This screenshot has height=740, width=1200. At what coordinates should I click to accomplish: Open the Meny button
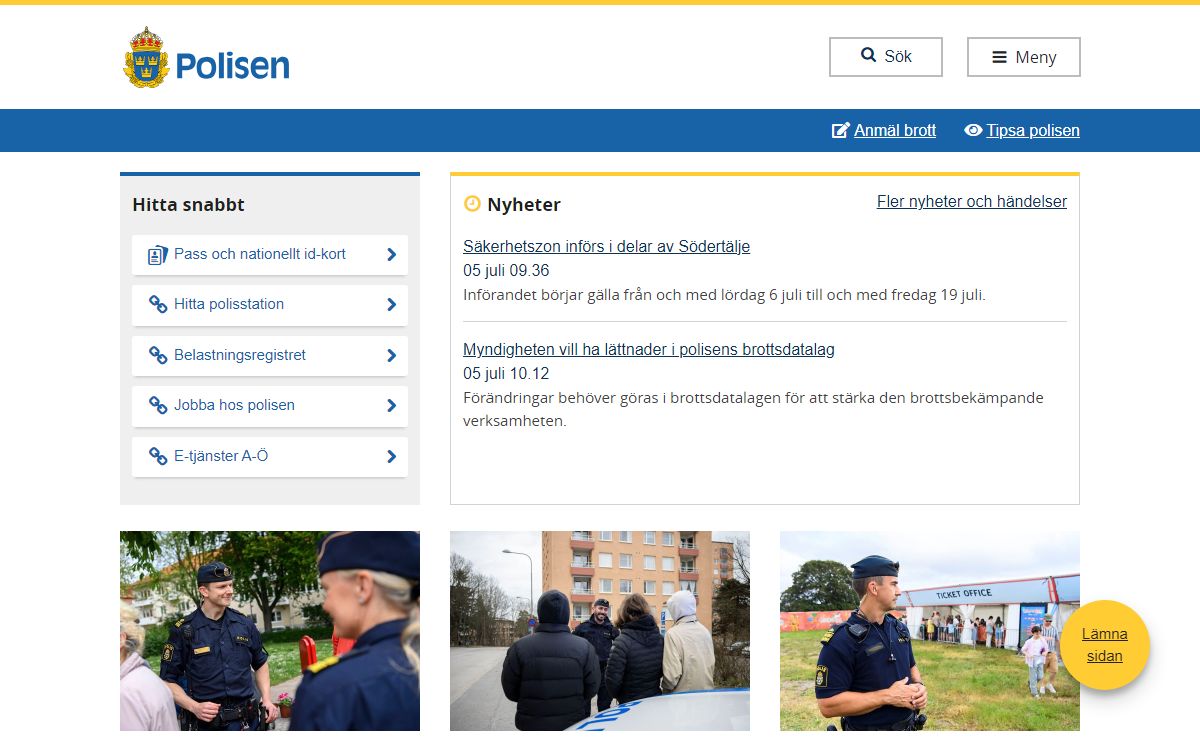1023,57
